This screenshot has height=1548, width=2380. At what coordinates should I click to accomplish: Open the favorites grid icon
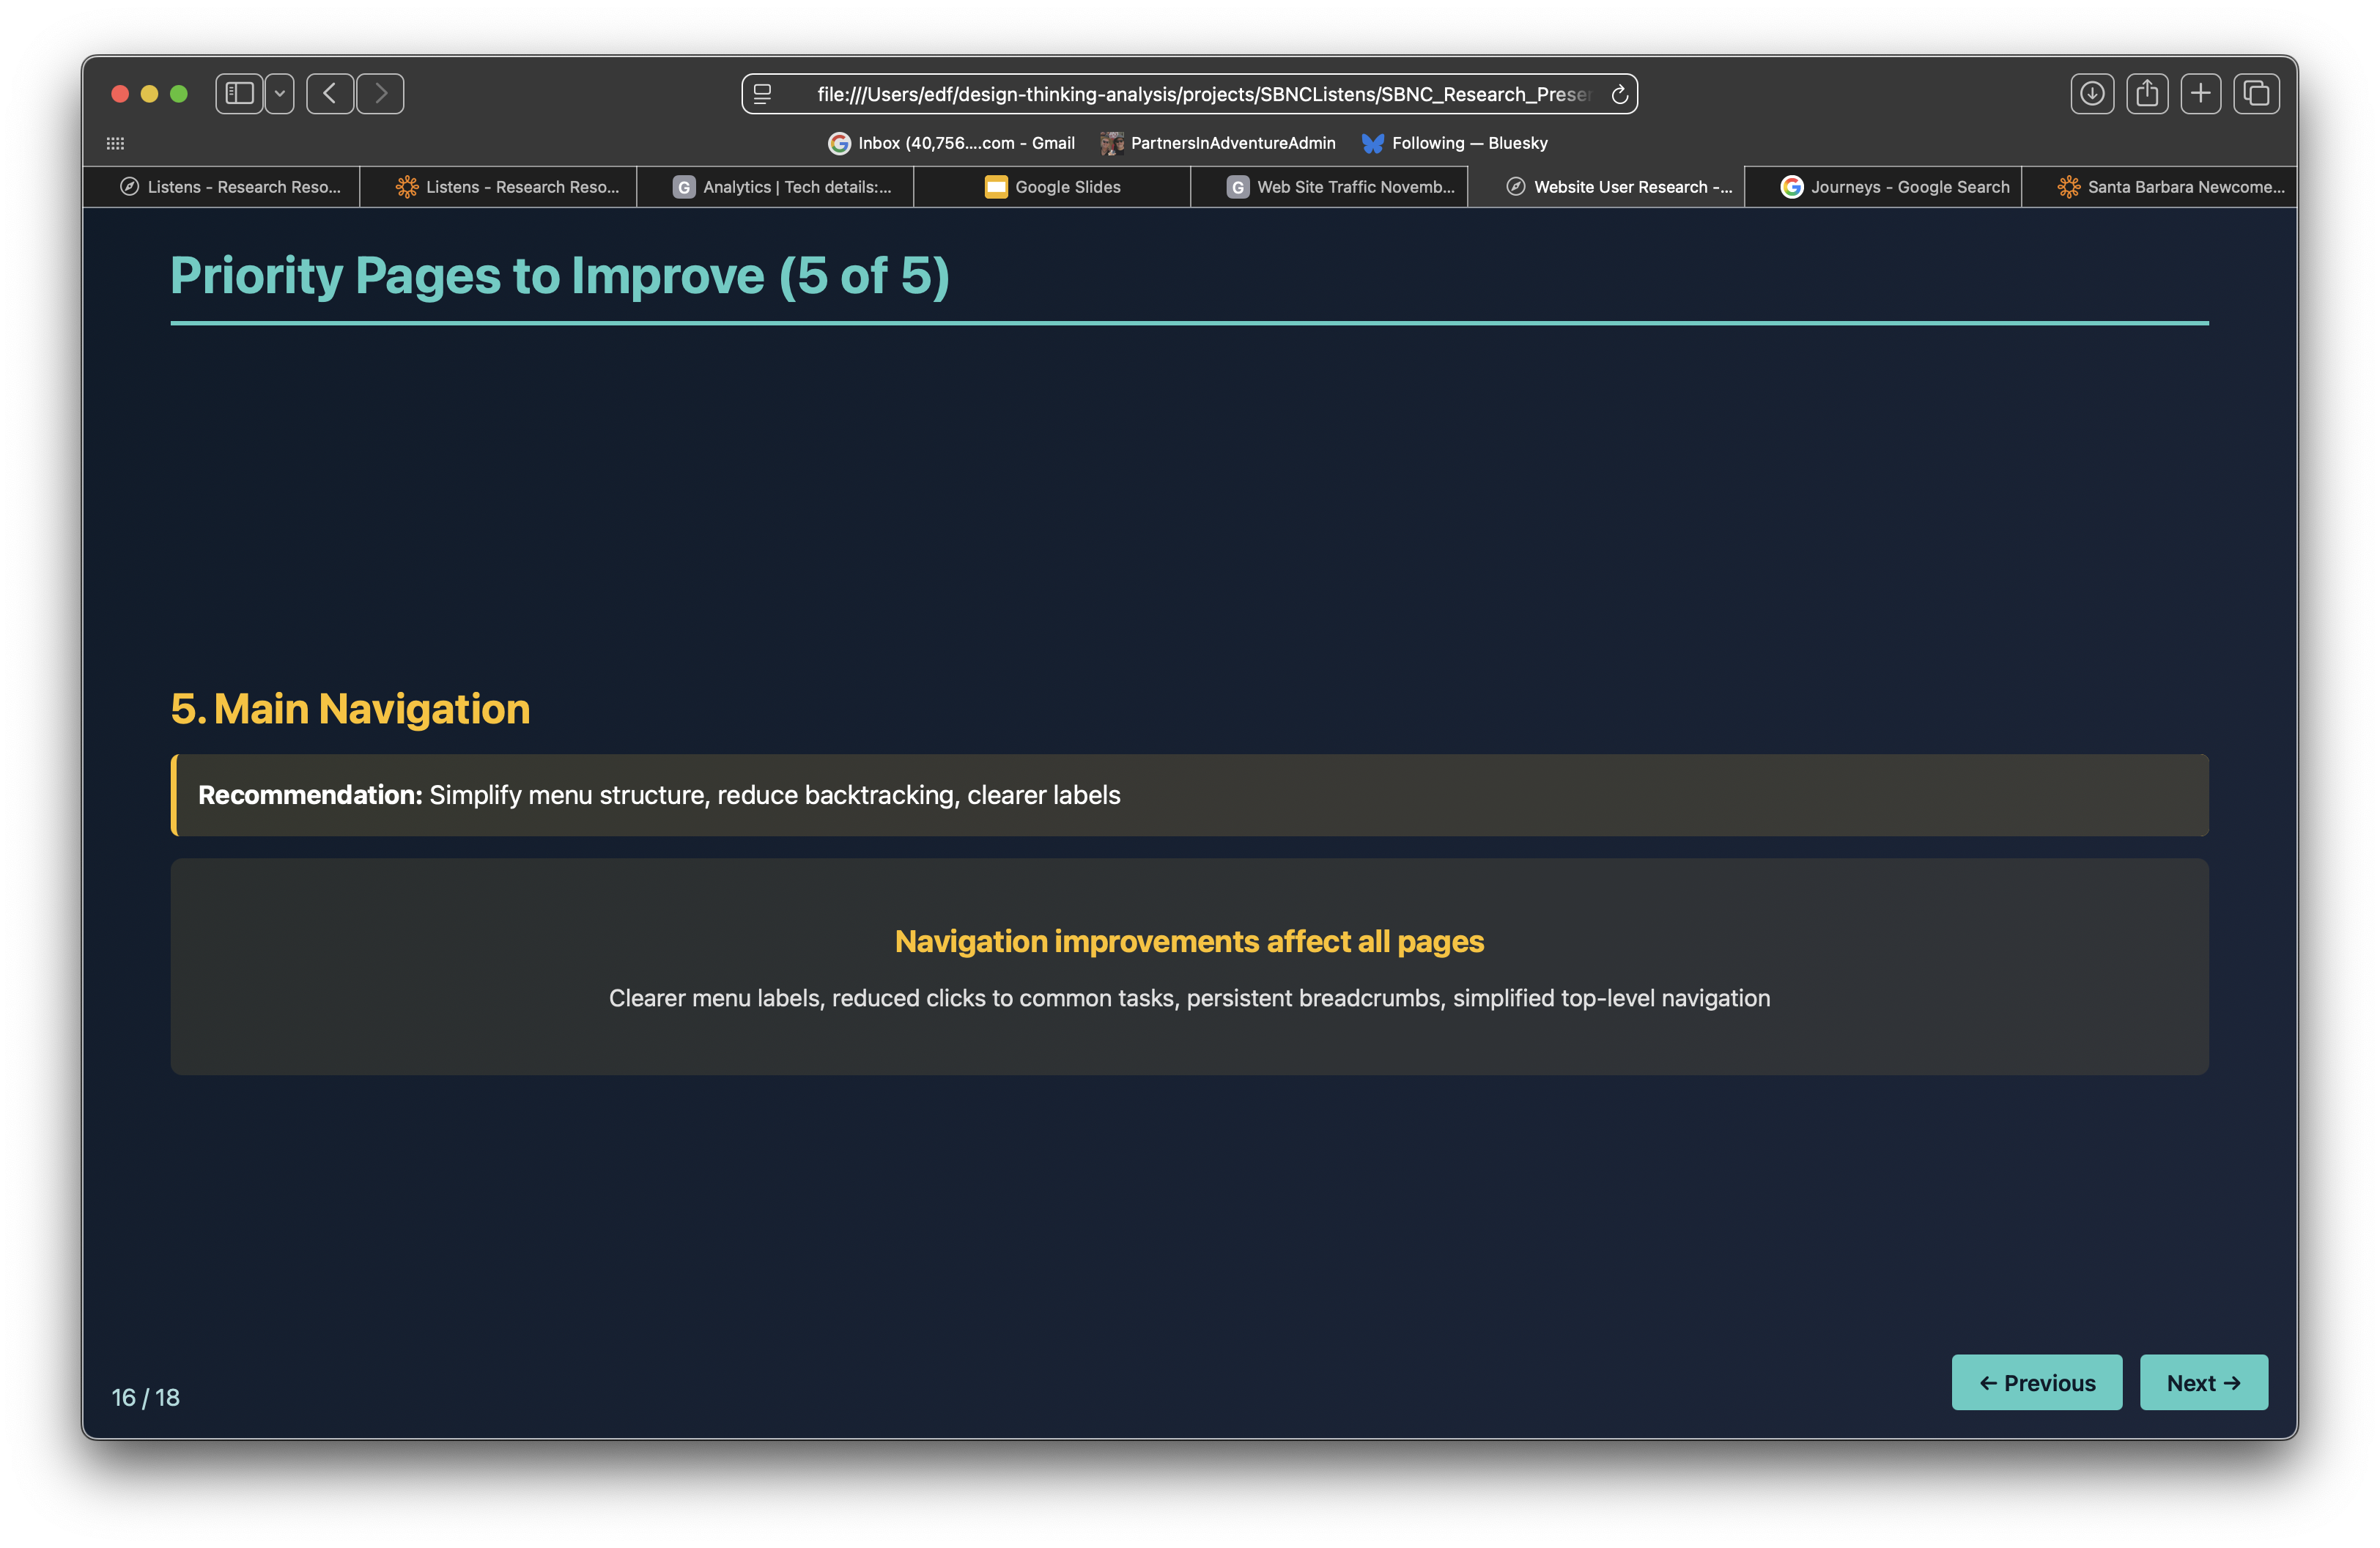click(x=115, y=143)
